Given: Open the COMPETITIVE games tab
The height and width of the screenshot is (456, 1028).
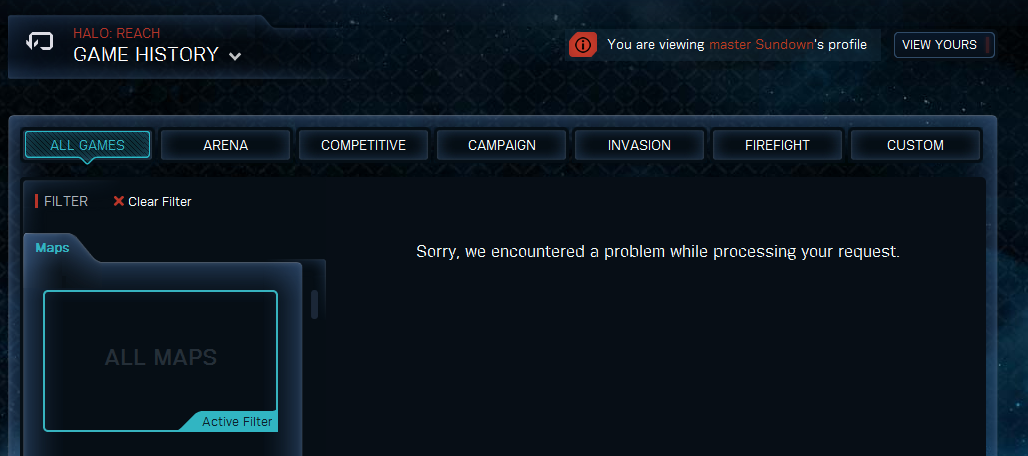Looking at the screenshot, I should click(363, 145).
